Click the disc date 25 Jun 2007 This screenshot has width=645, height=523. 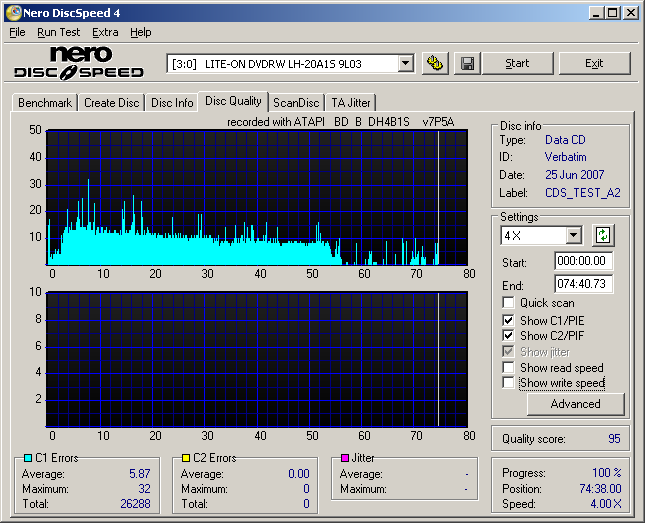[x=575, y=175]
